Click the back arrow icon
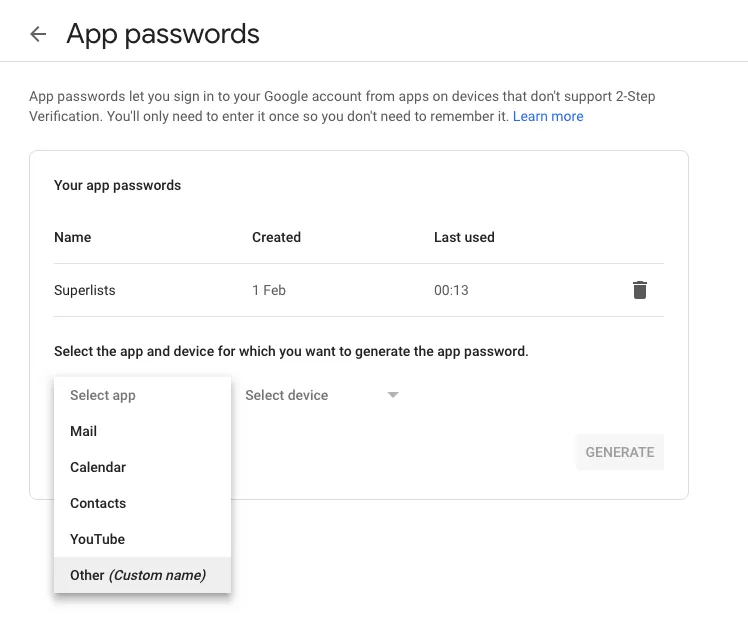This screenshot has height=628, width=748. tap(38, 34)
